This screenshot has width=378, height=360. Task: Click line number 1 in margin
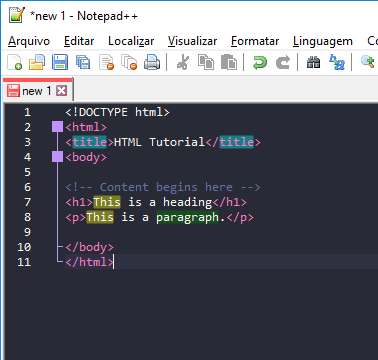click(27, 112)
